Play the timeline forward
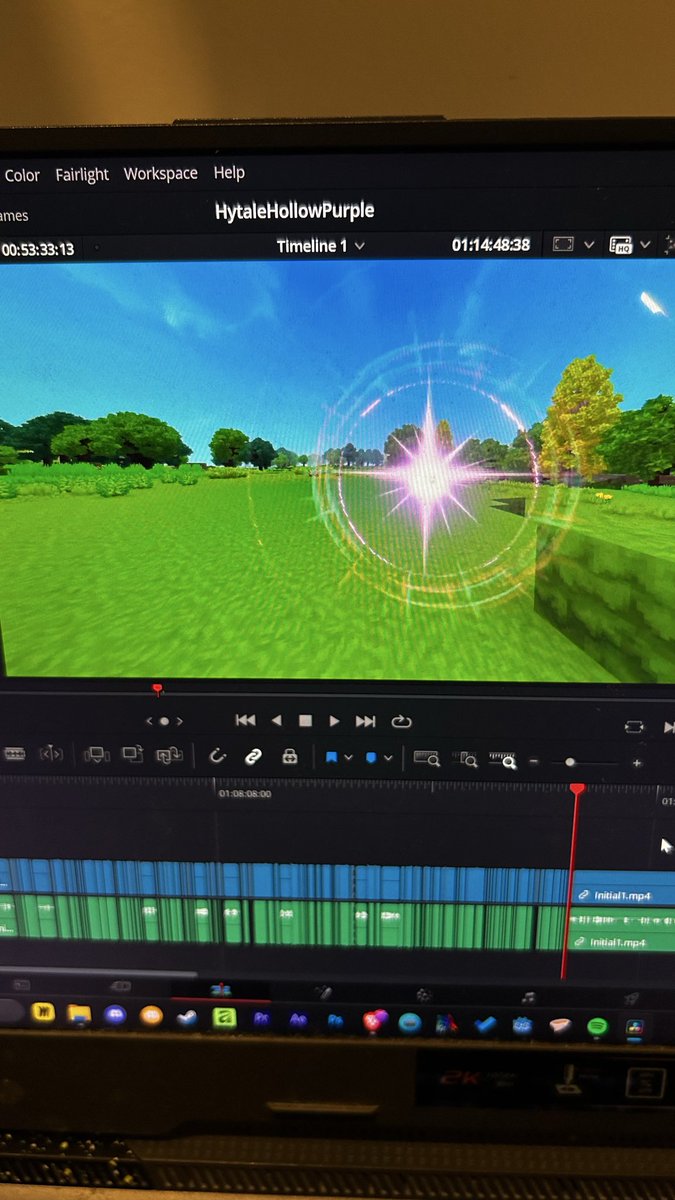The height and width of the screenshot is (1200, 675). click(335, 720)
